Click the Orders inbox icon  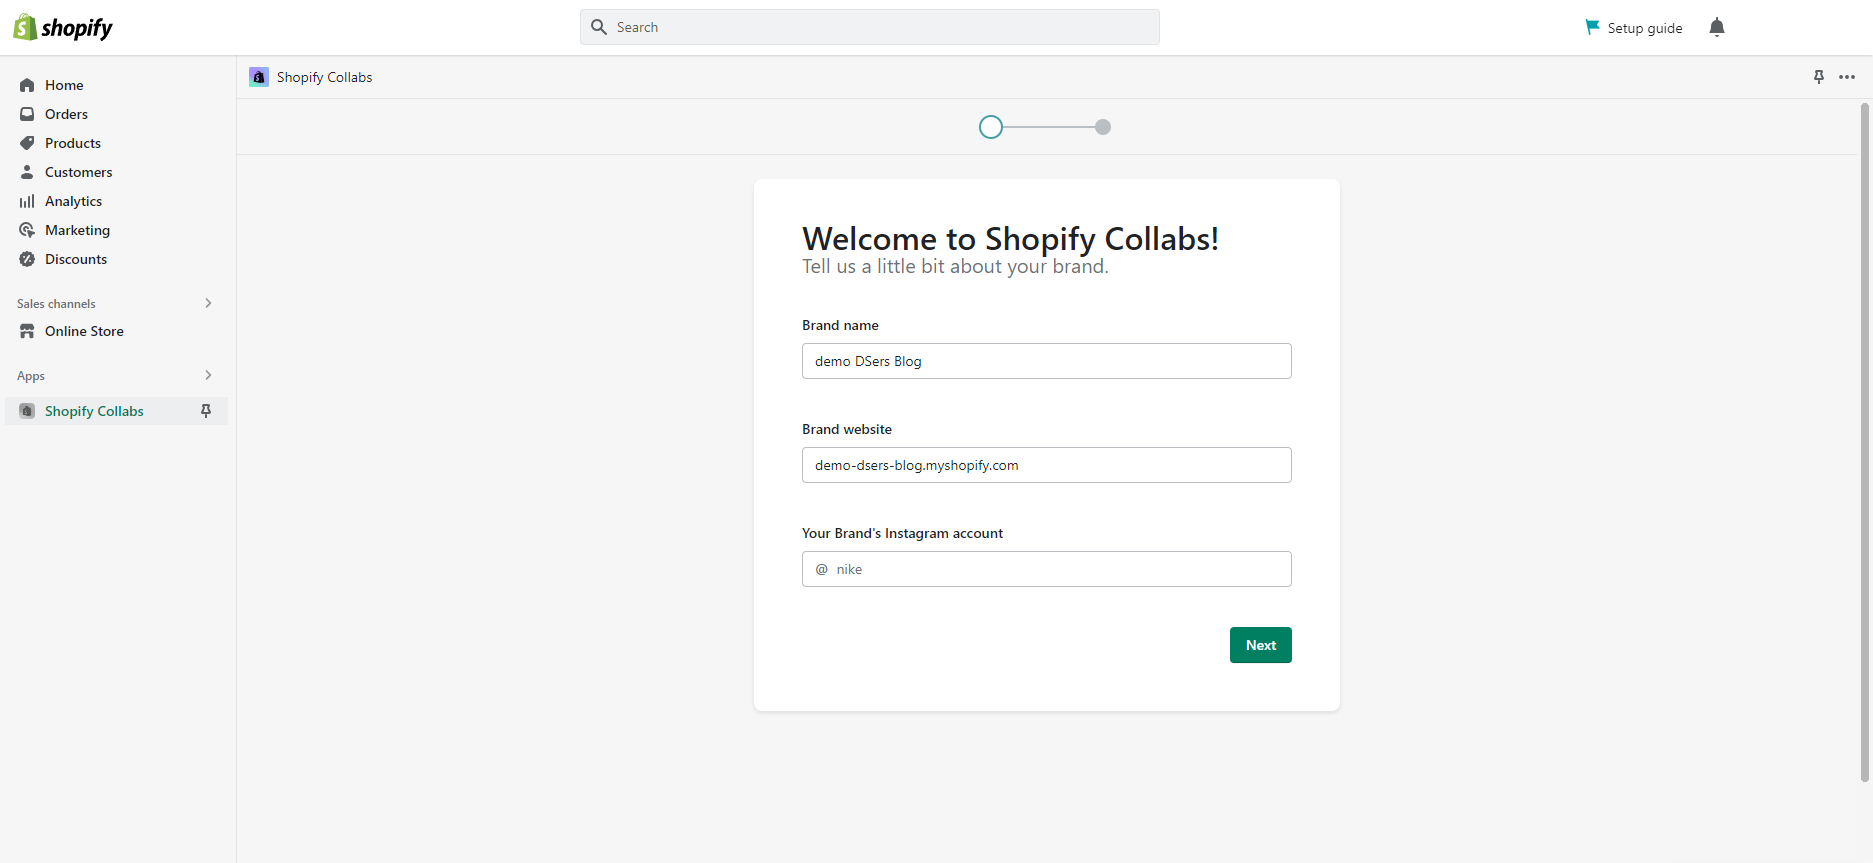[27, 114]
